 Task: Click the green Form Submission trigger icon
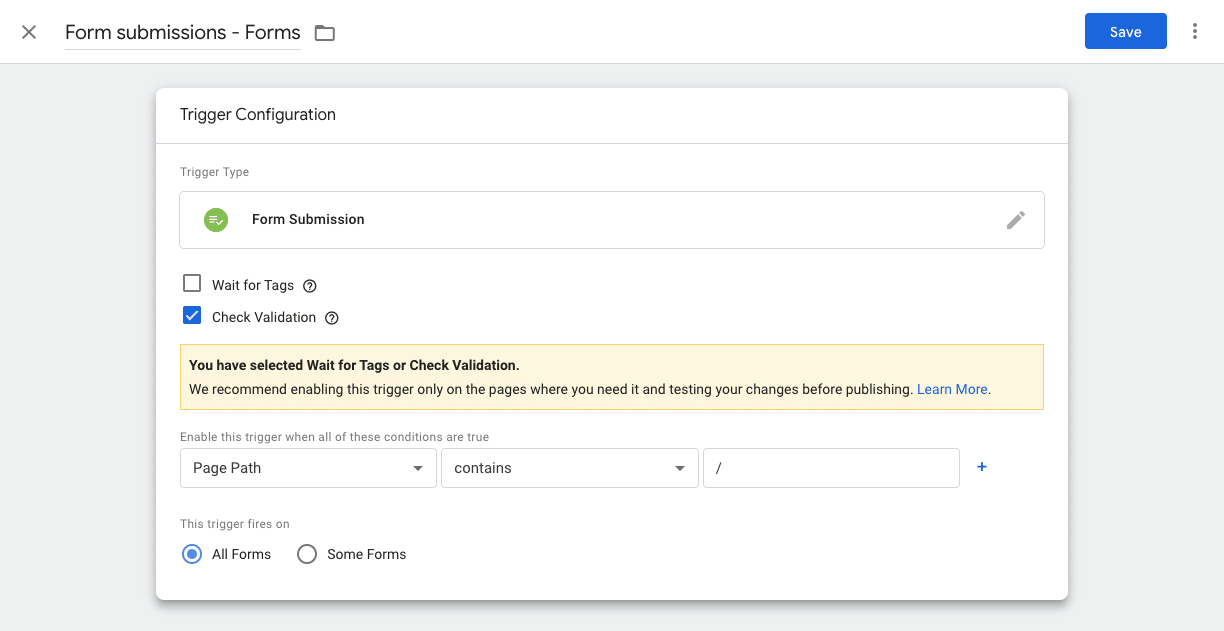(215, 220)
